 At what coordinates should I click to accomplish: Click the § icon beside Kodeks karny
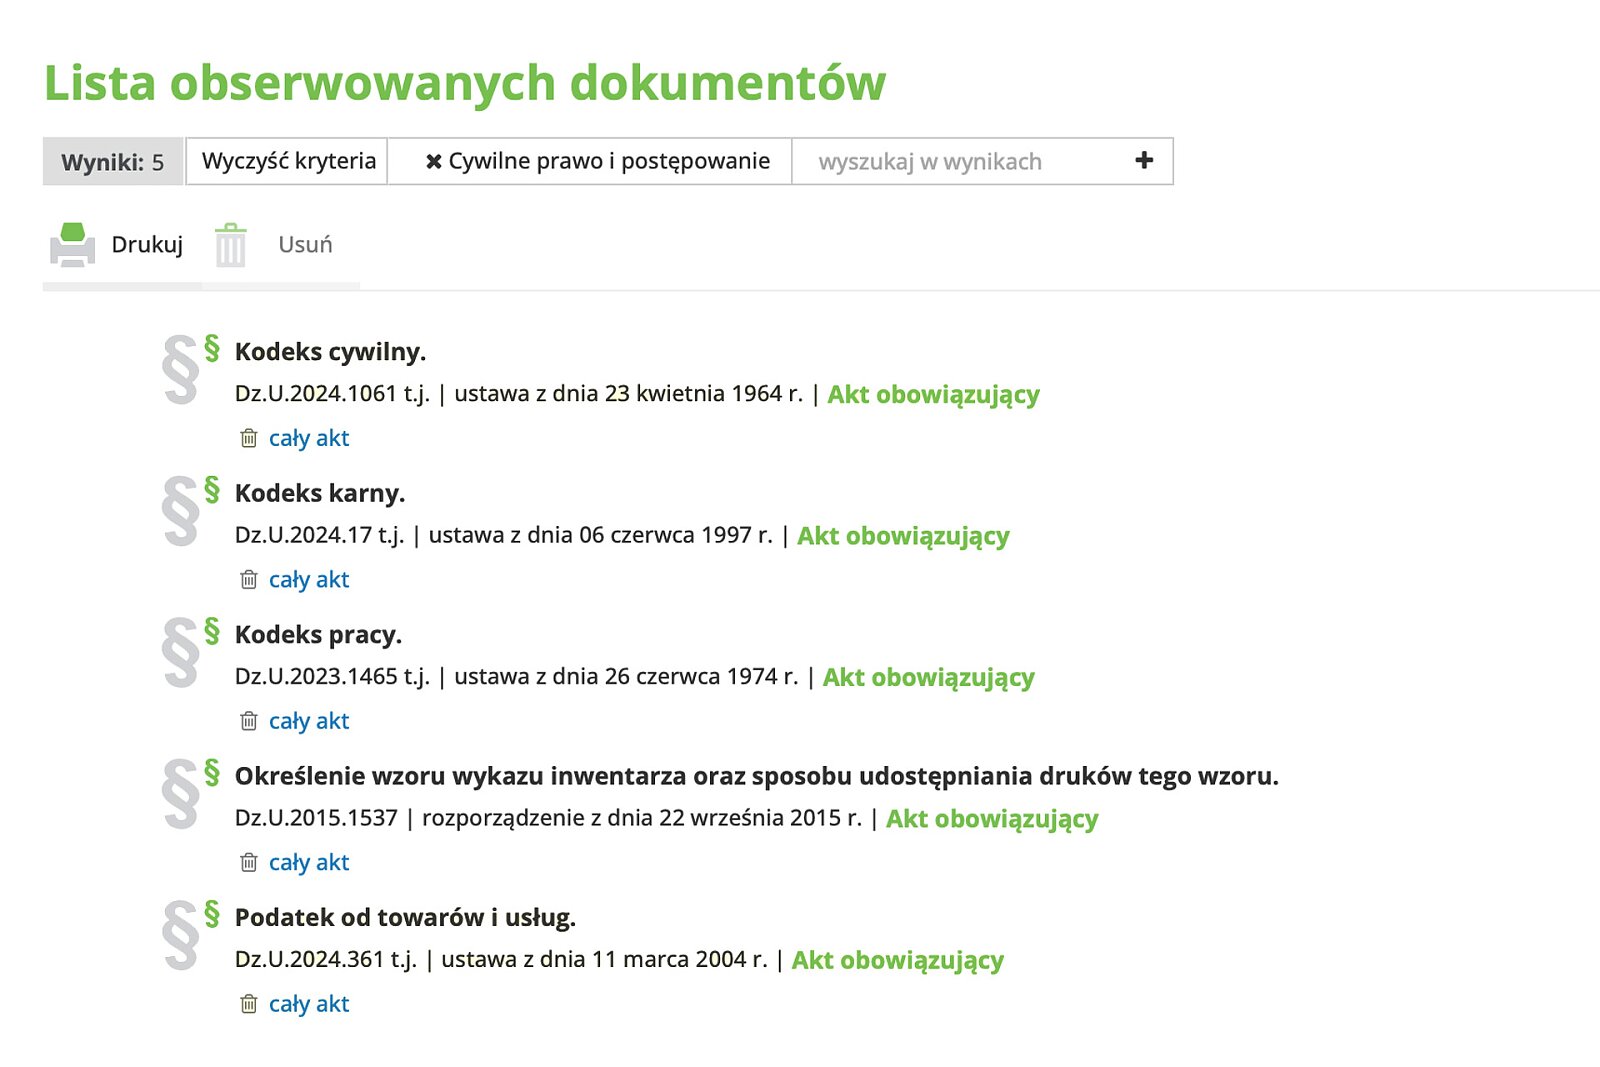coord(211,487)
